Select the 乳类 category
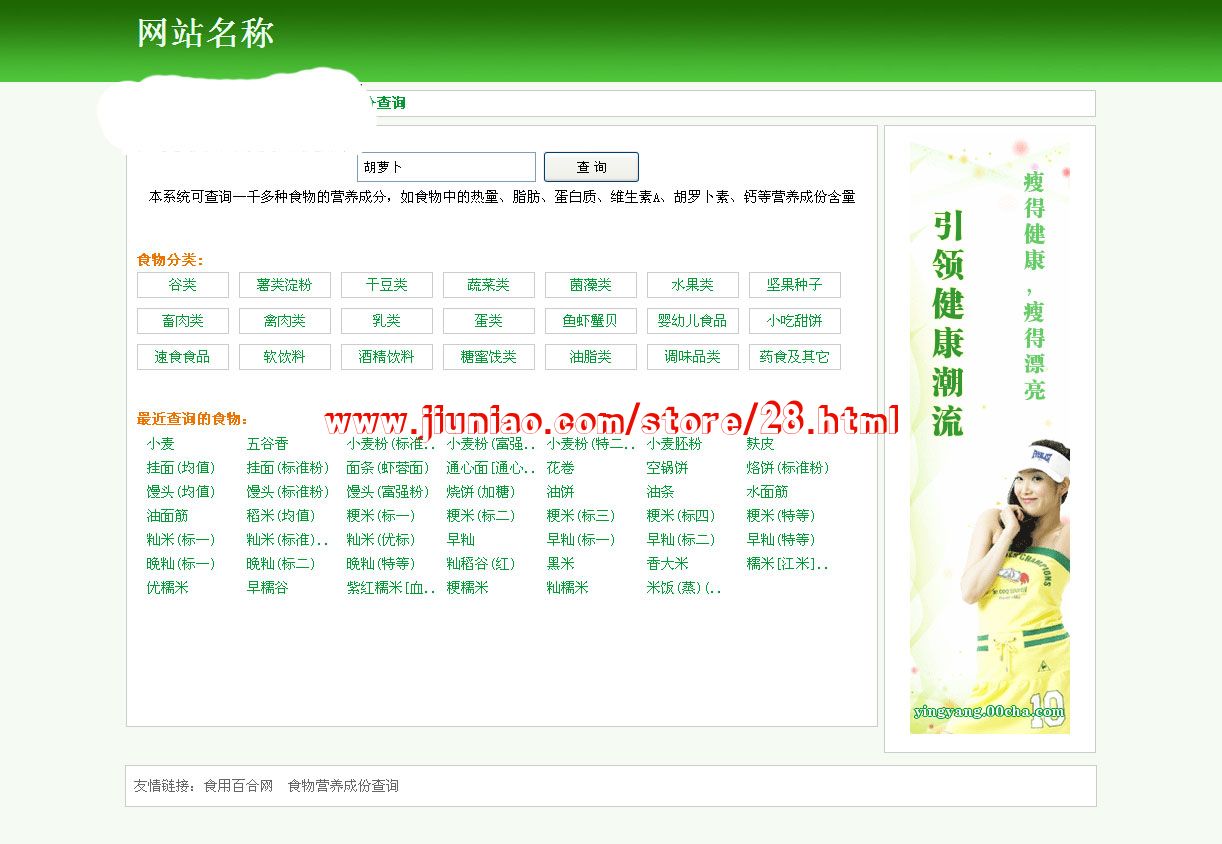The width and height of the screenshot is (1222, 844). 387,321
